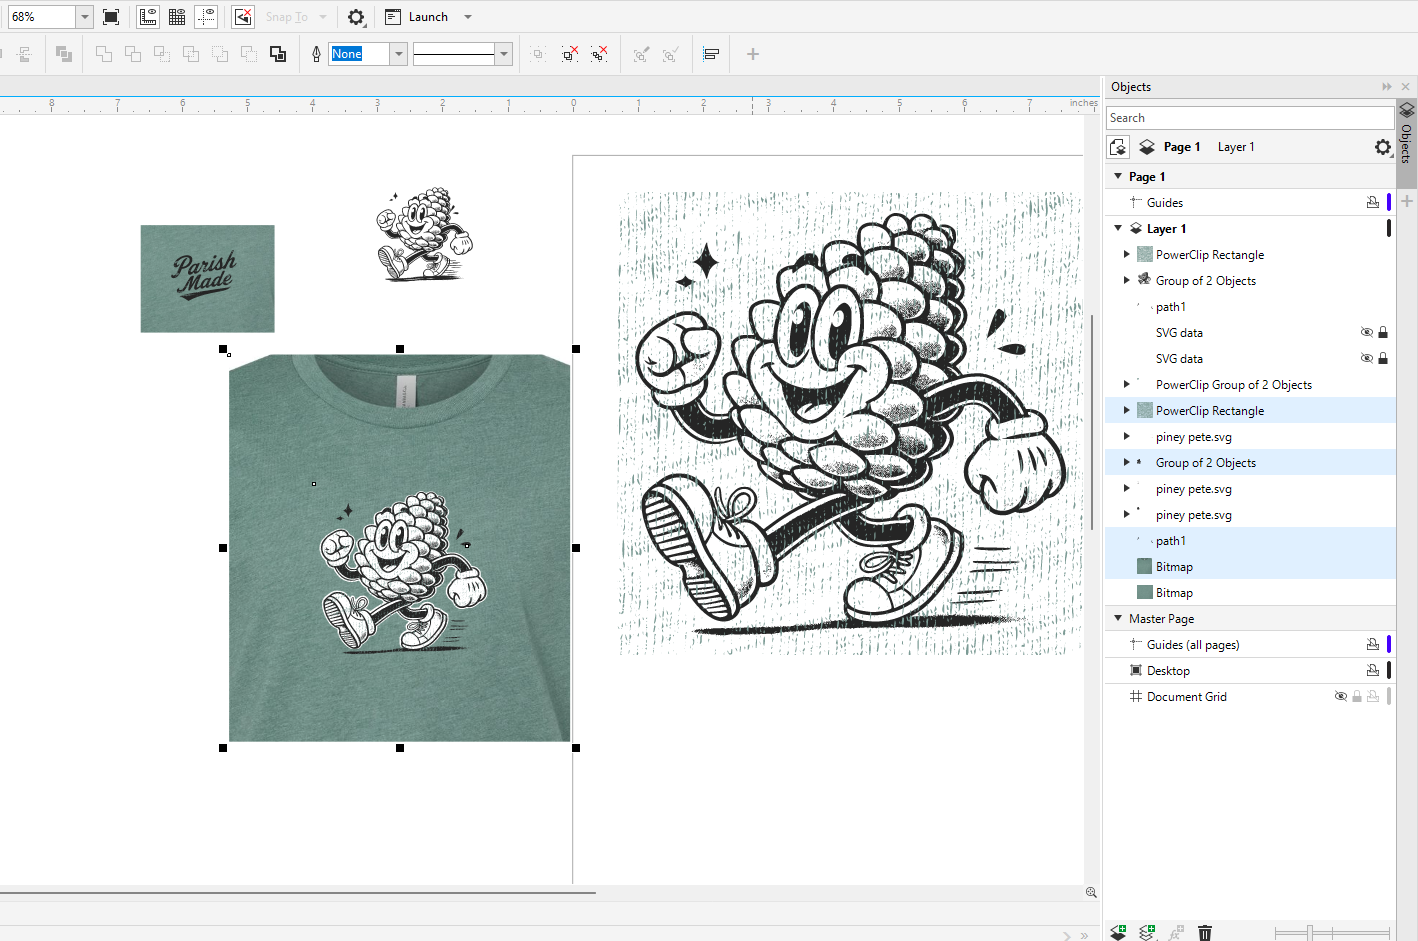Open the outline width None dropdown
This screenshot has width=1418, height=941.
tap(399, 54)
